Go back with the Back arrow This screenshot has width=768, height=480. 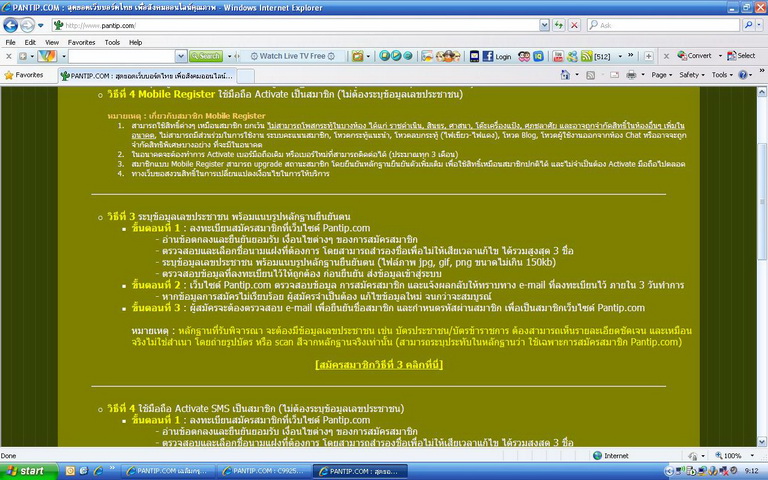11,25
